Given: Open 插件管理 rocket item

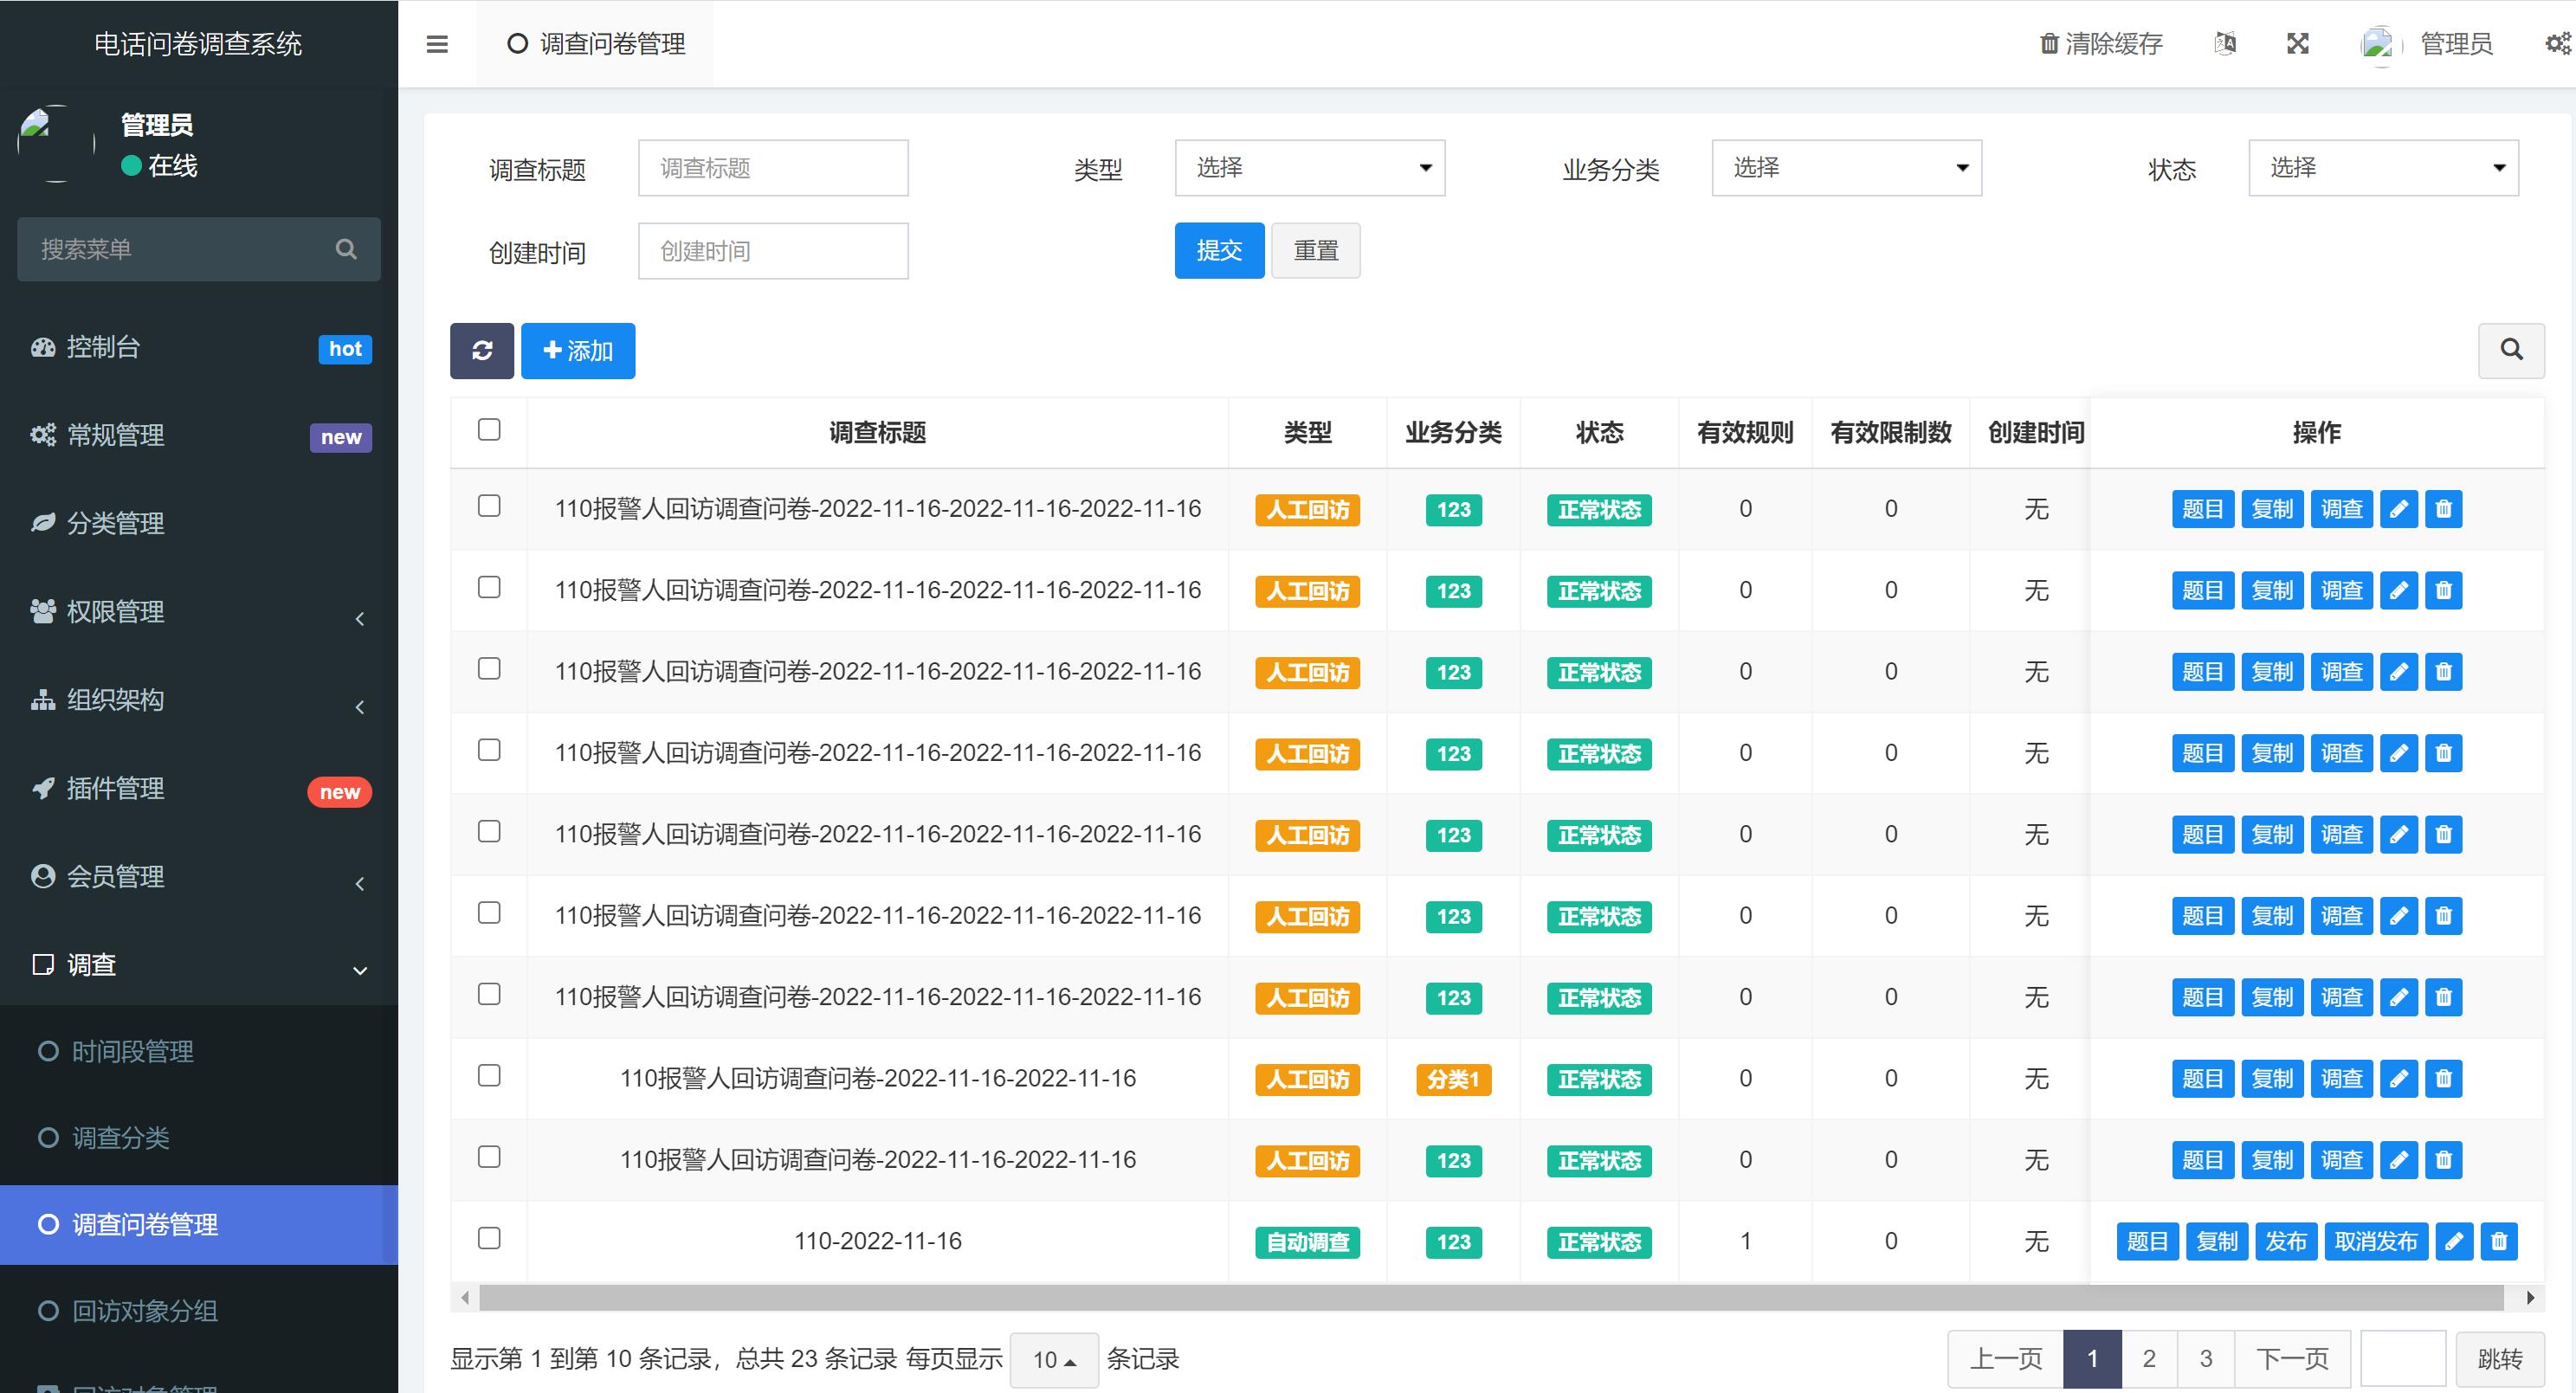Looking at the screenshot, I should [x=199, y=789].
